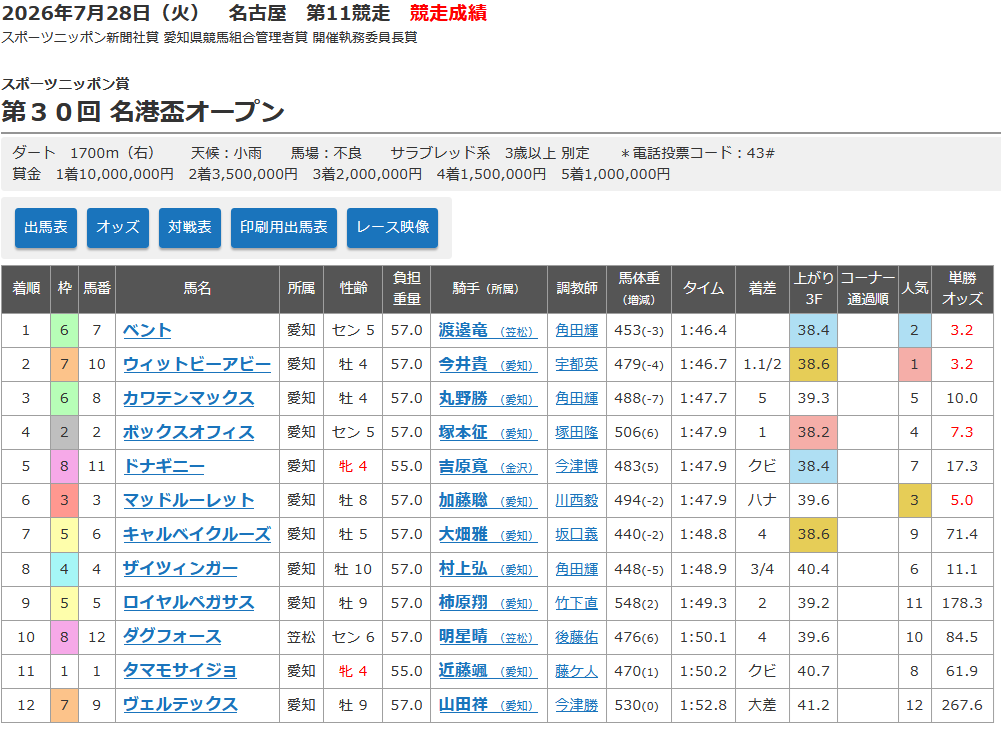1001x731 pixels.
Task: Open horse カワテンマックス page
Action: [188, 398]
